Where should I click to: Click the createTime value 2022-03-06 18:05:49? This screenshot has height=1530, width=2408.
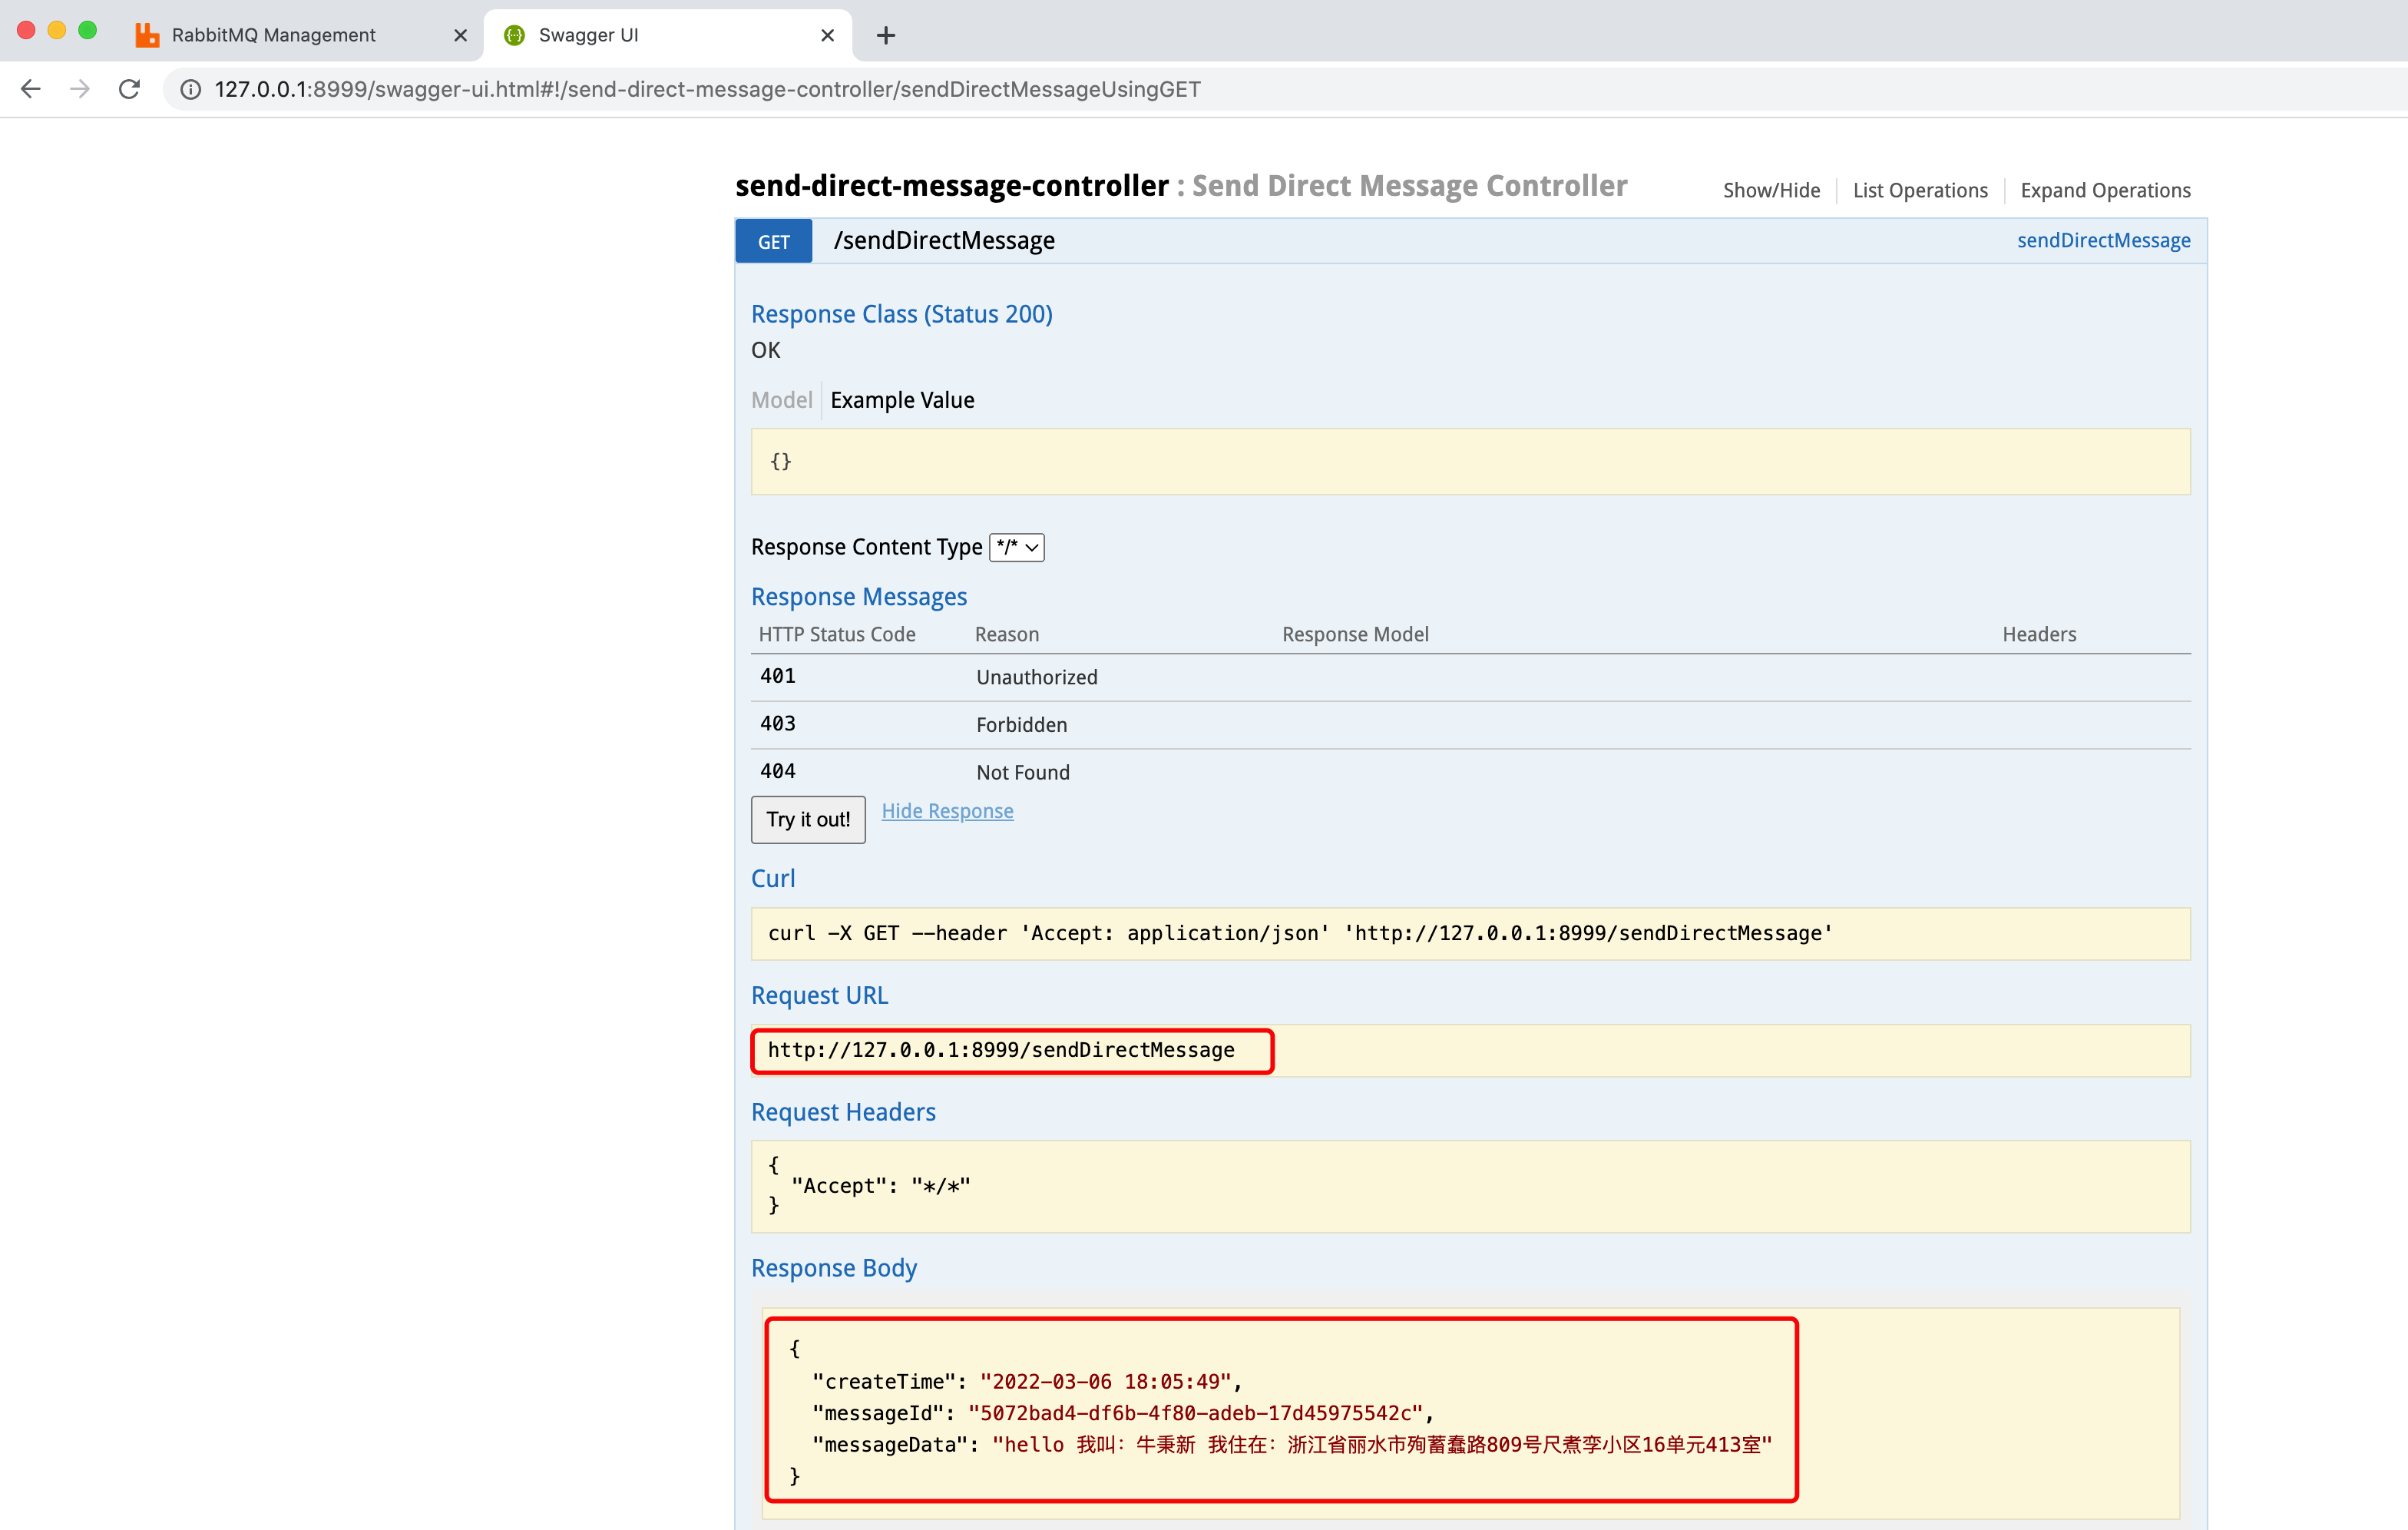tap(1105, 1381)
